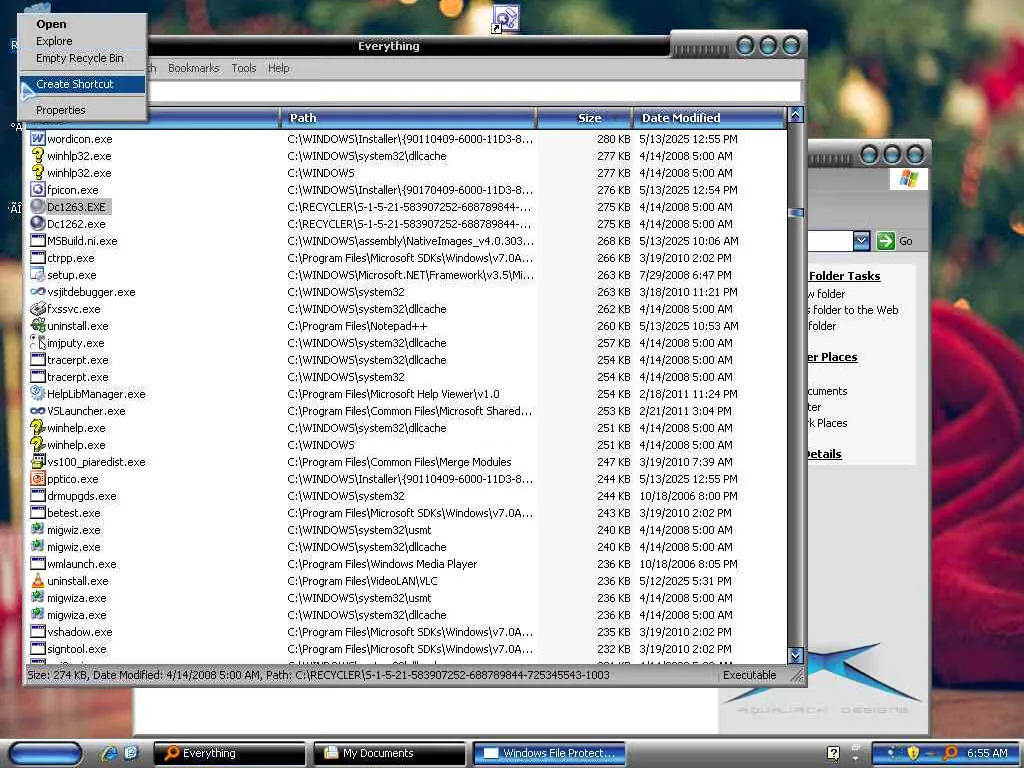Click the HelpLibManager.exe icon

(38, 393)
